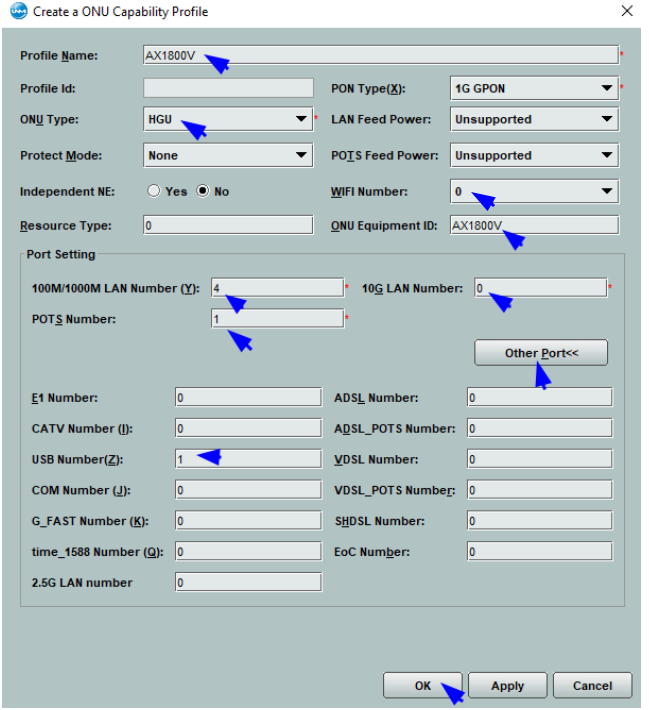Screen dimensions: 649x710
Task: Click the ADSL_POTS Number field
Action: click(540, 428)
